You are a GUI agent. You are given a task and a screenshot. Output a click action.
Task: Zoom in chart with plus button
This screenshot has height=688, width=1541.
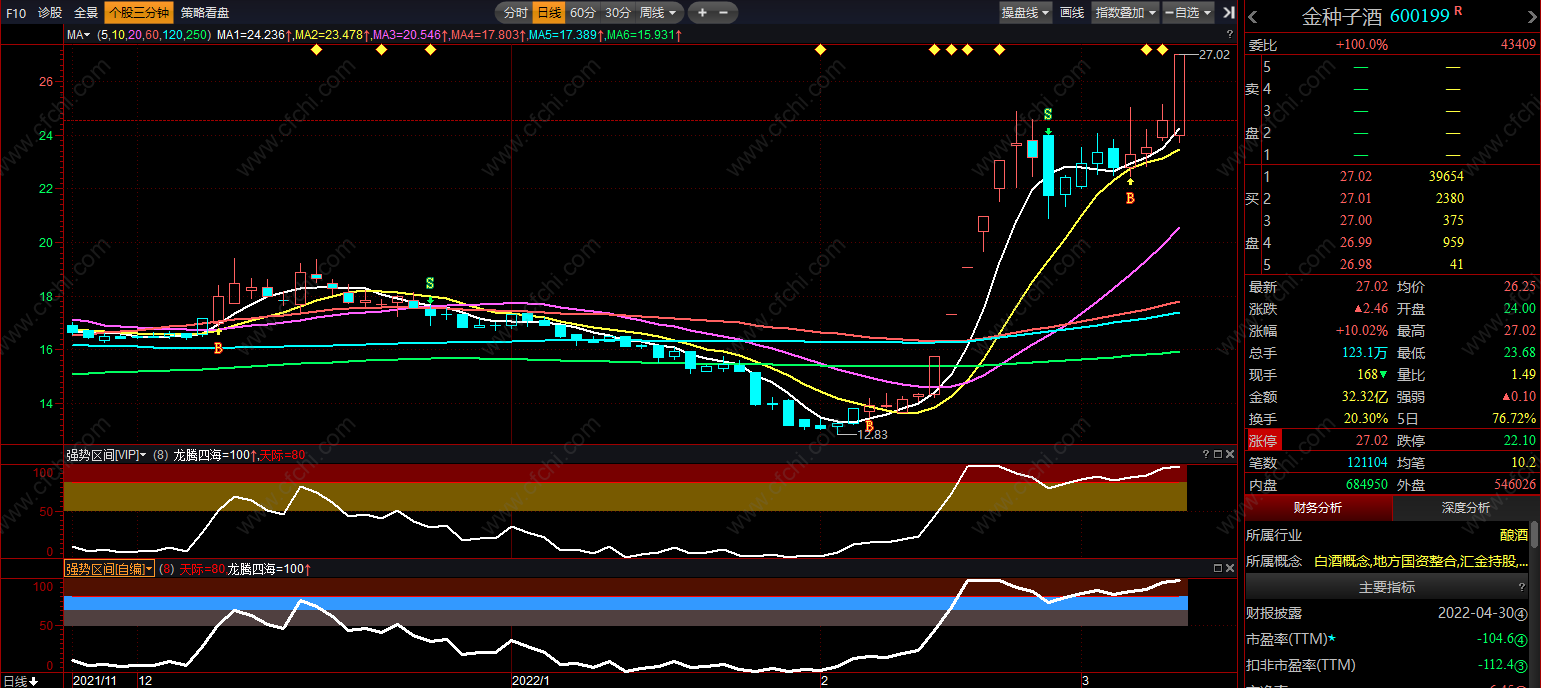click(702, 13)
